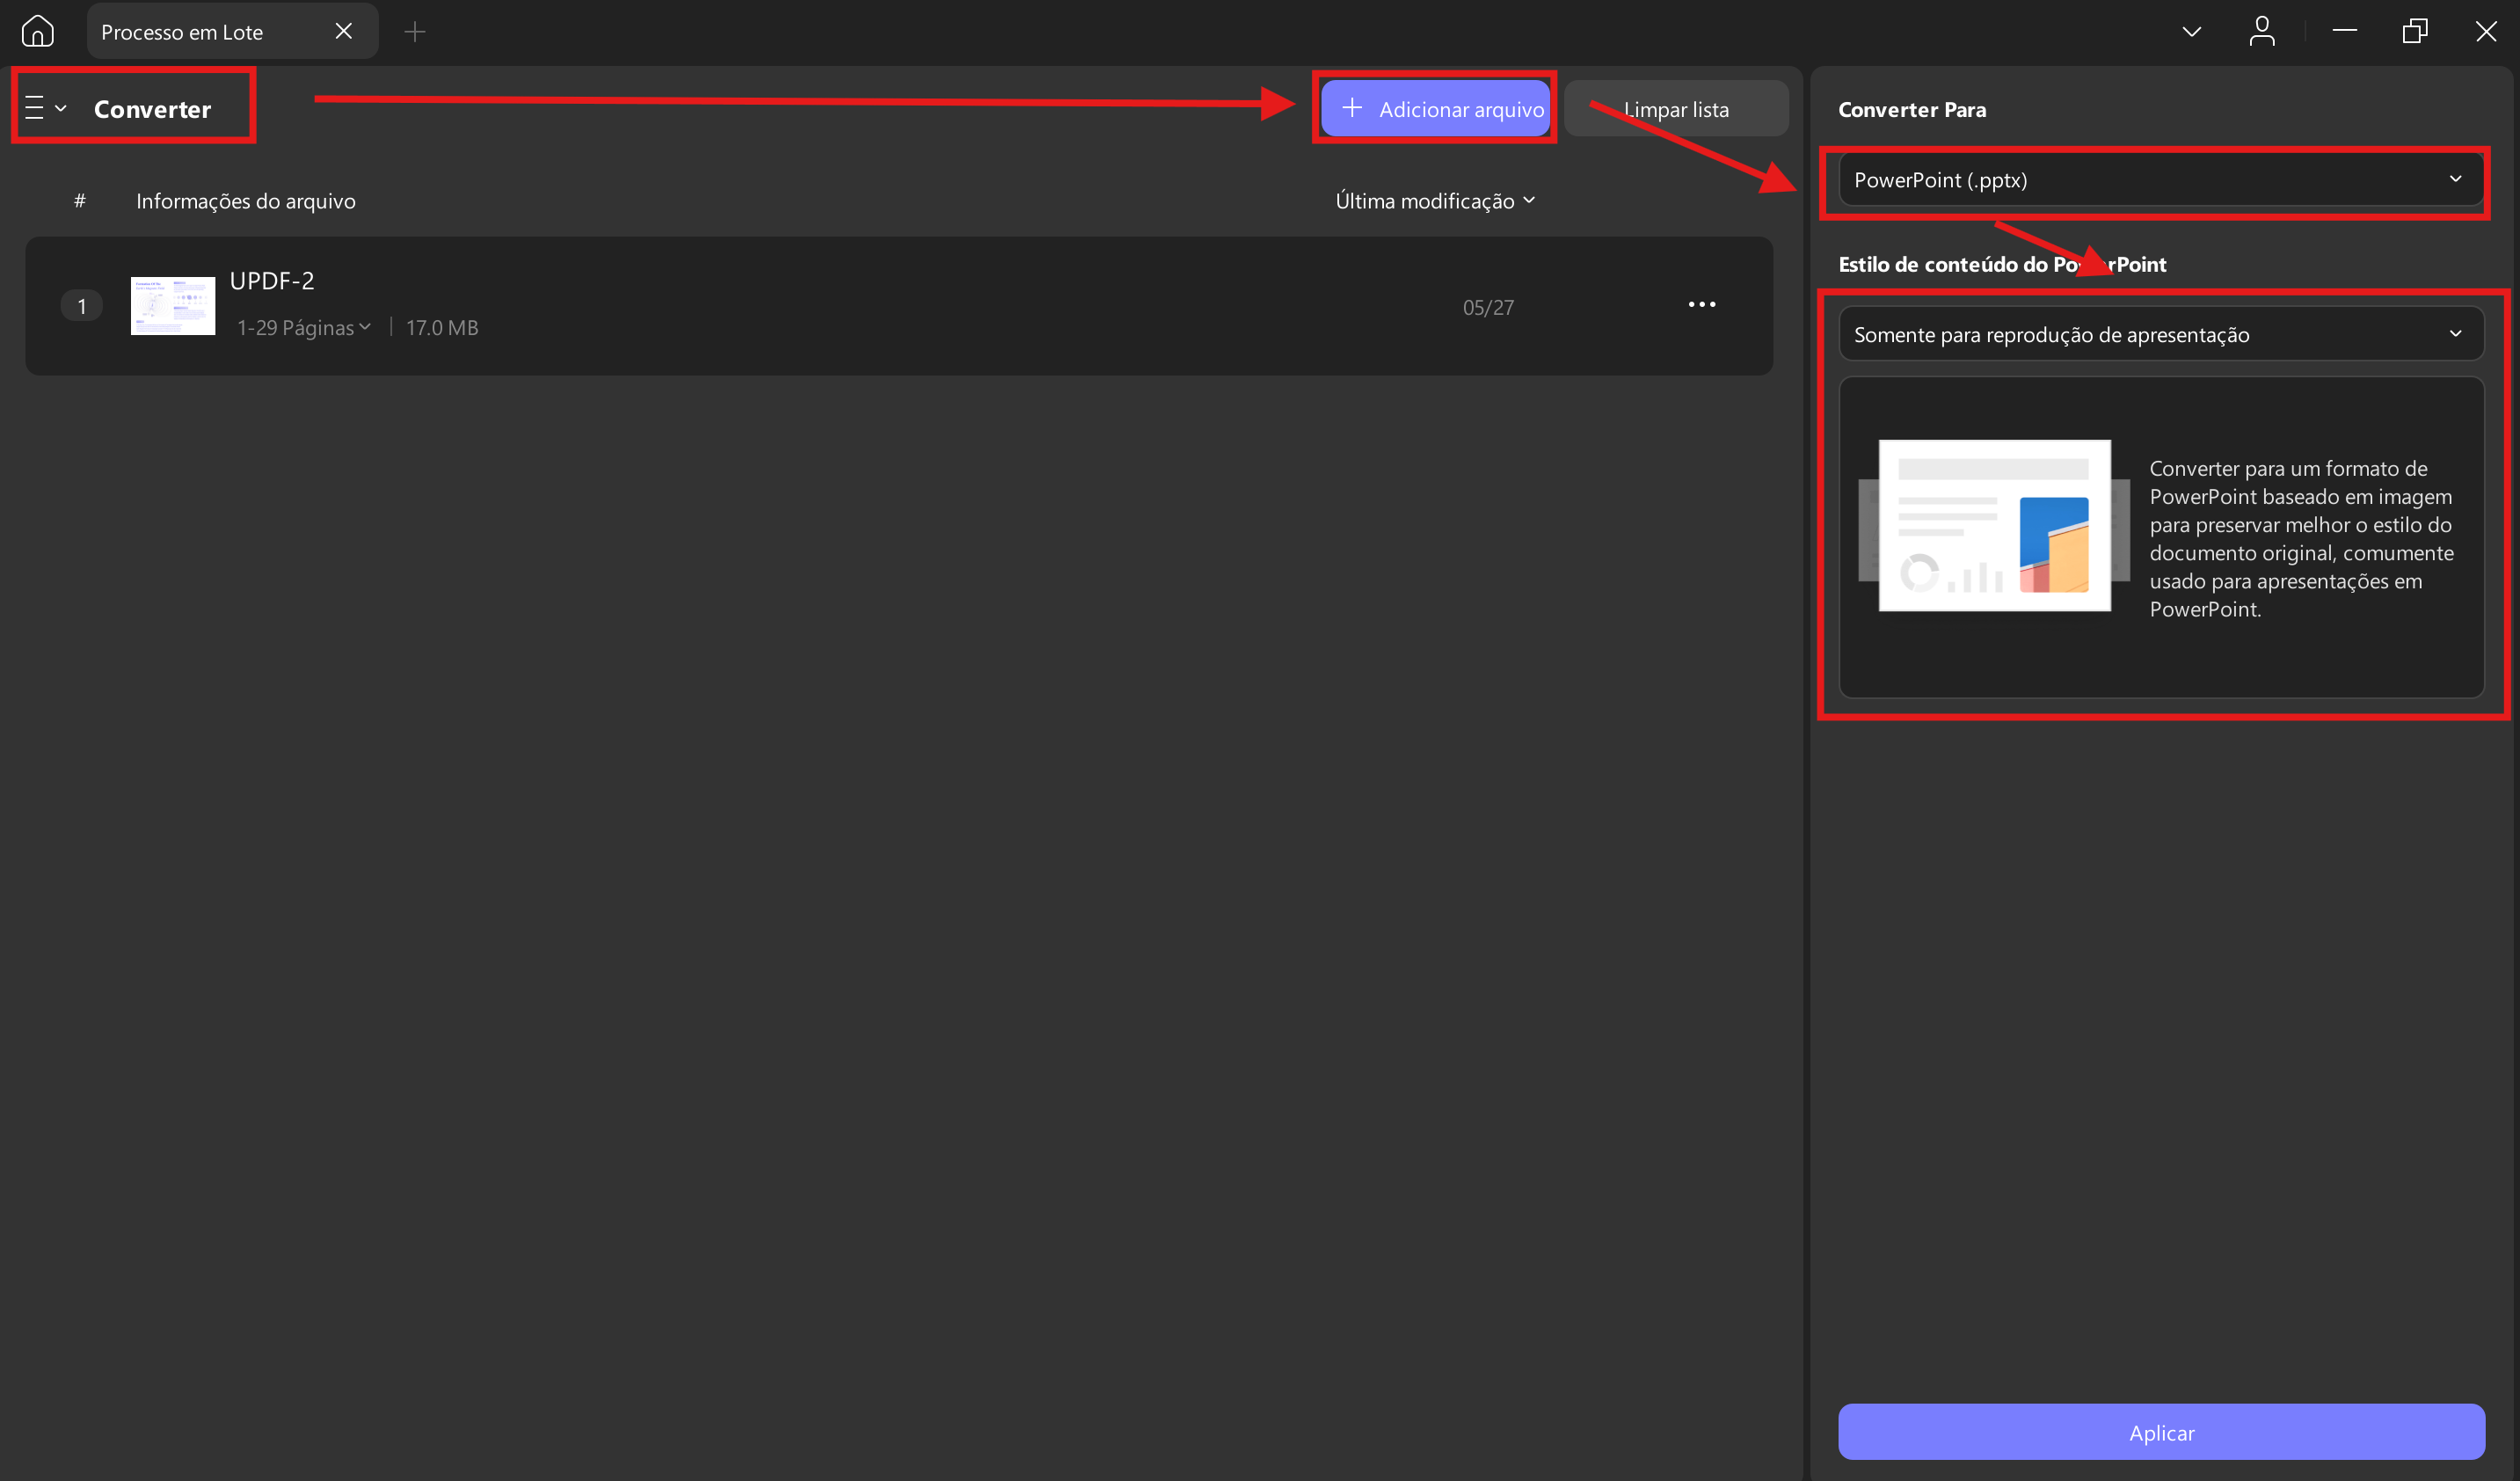Expand the 1-29 Páginas page range dropdown

pyautogui.click(x=304, y=328)
